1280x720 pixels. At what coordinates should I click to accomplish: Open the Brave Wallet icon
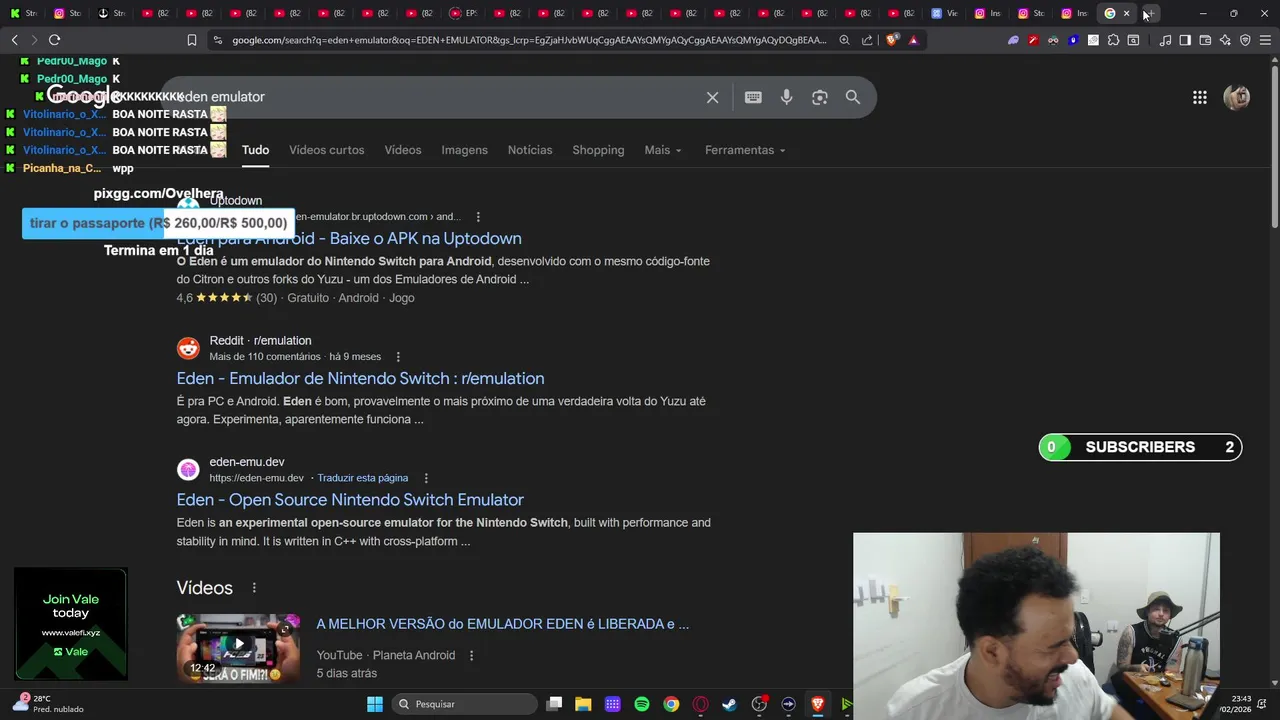(x=1205, y=40)
